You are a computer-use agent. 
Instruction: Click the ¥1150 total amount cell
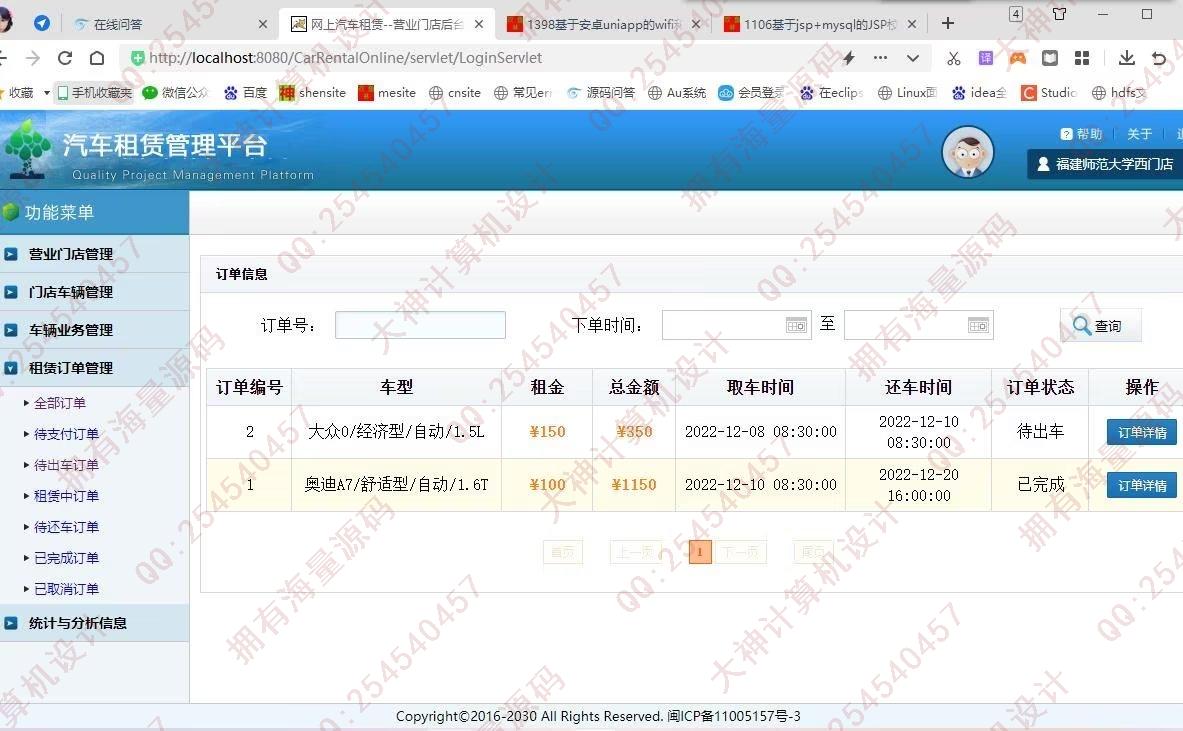[x=634, y=484]
